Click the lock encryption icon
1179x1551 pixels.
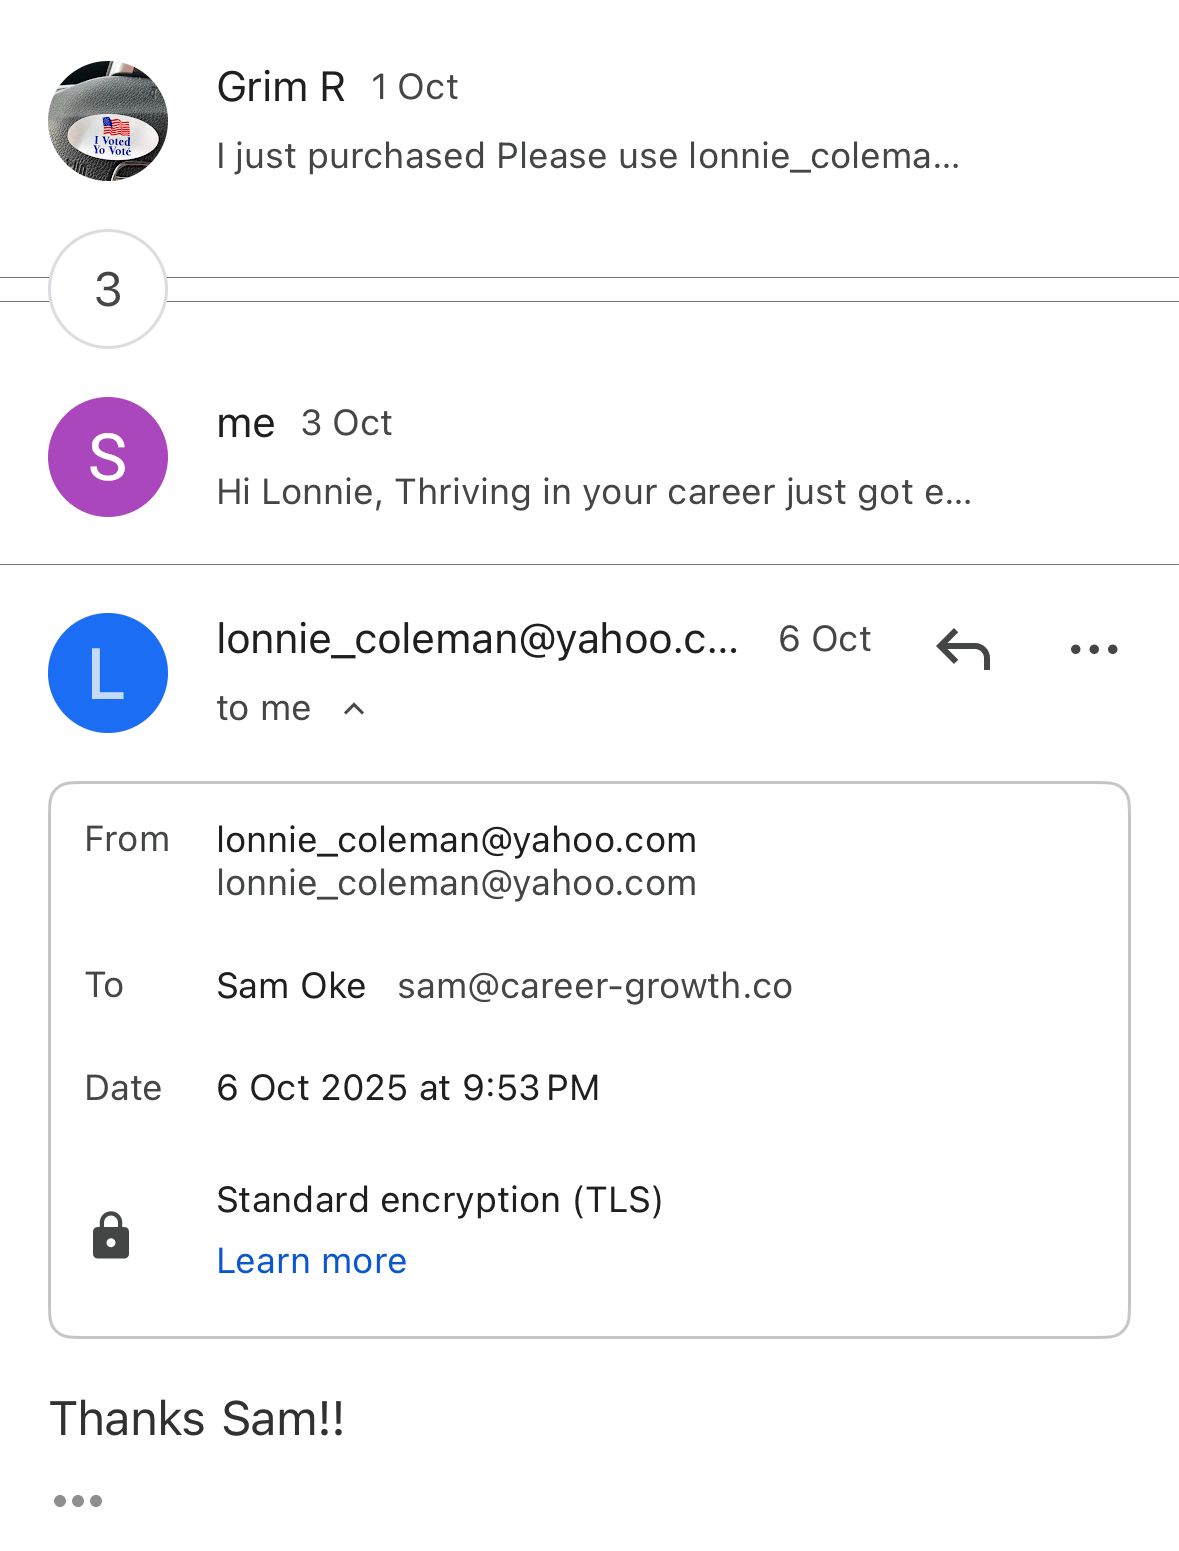click(x=111, y=1235)
